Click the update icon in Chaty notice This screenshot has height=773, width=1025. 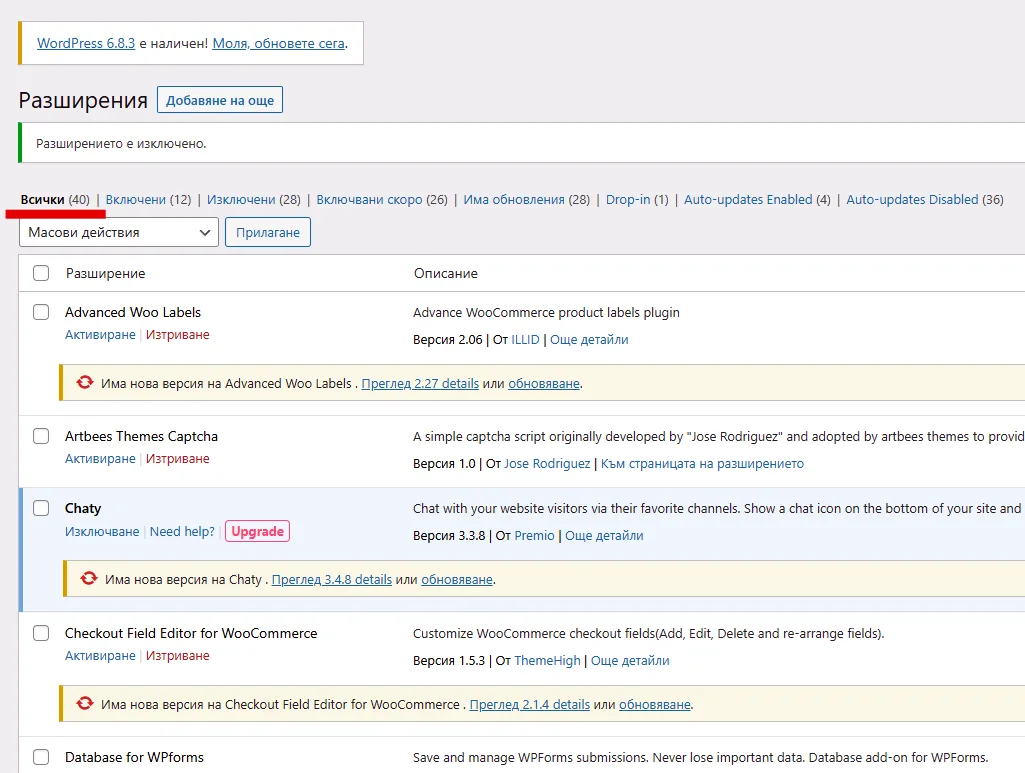click(x=89, y=578)
